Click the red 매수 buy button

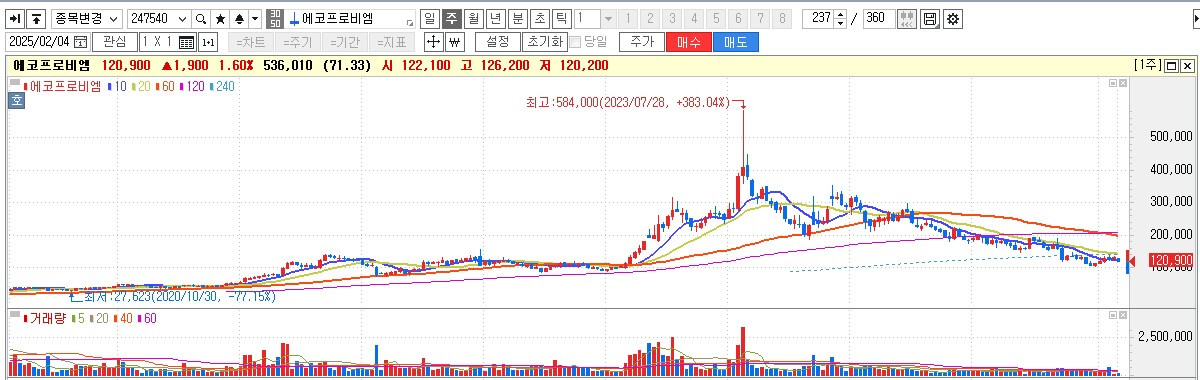click(688, 42)
